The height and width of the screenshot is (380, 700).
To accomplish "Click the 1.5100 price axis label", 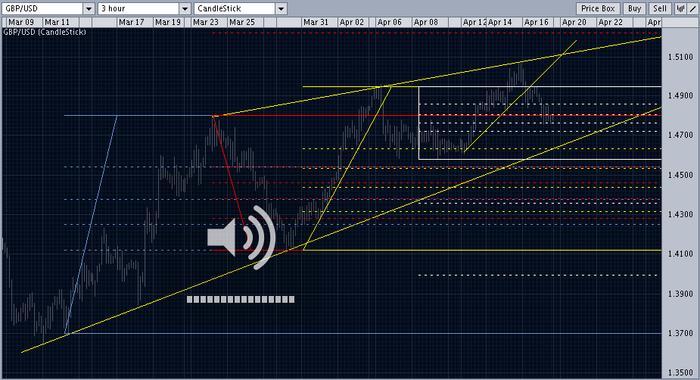I will (680, 57).
